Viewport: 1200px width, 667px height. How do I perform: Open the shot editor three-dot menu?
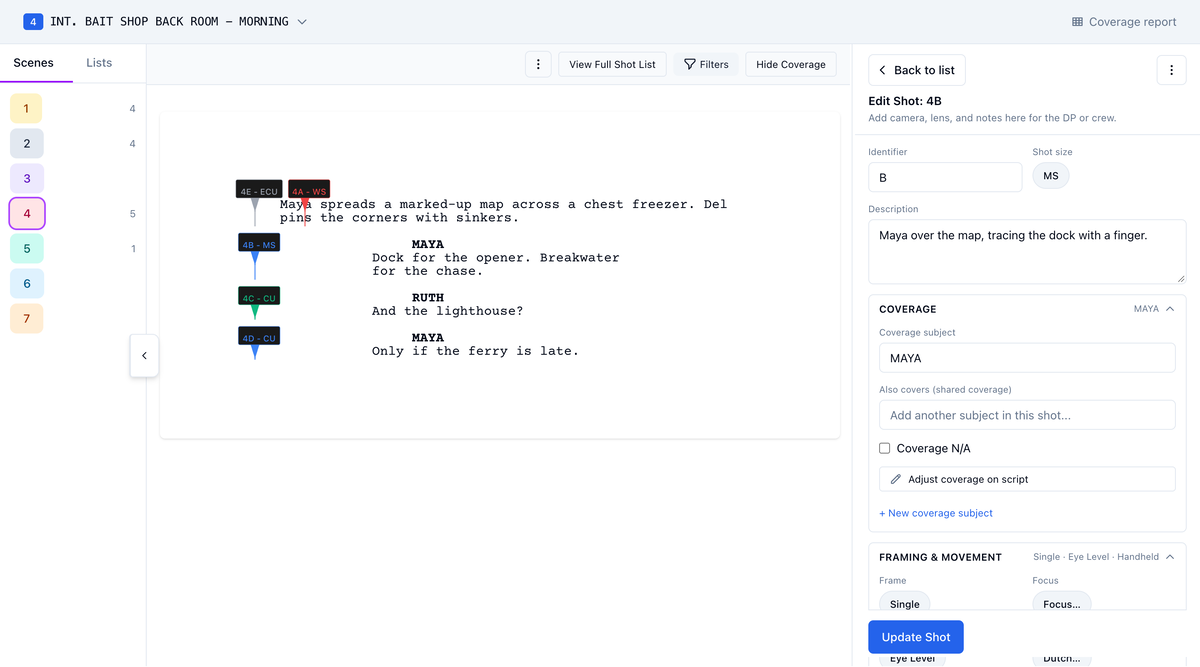tap(1171, 70)
